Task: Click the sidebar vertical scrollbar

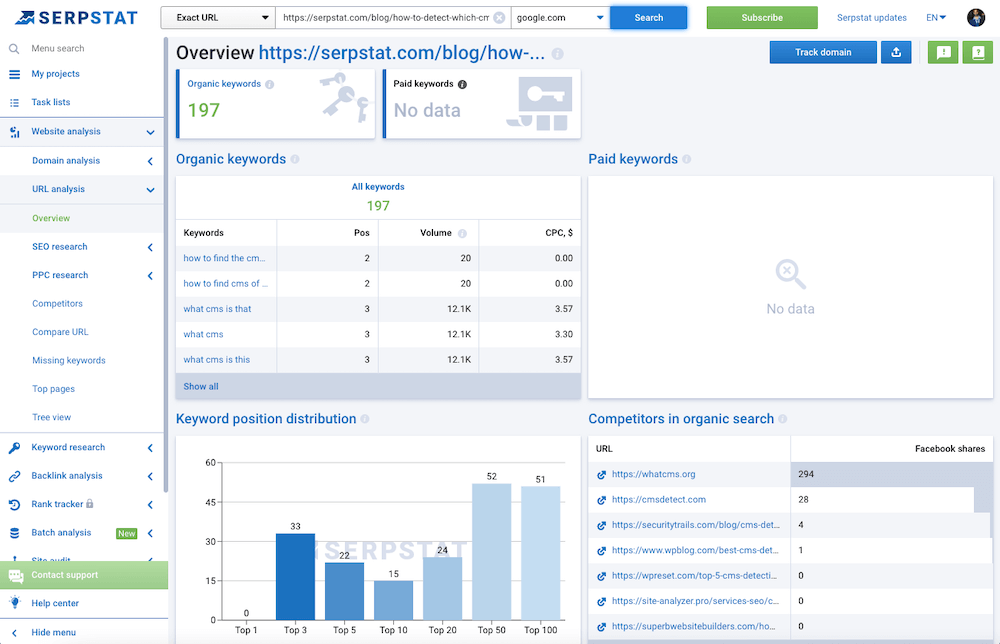Action: point(166,265)
